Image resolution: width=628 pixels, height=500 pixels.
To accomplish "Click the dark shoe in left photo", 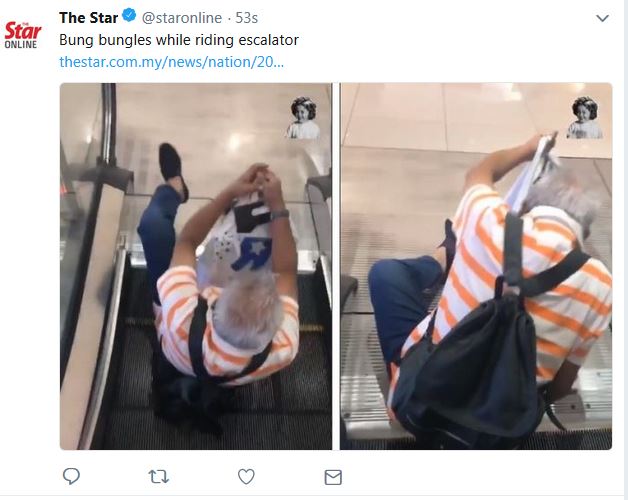I will tap(172, 168).
